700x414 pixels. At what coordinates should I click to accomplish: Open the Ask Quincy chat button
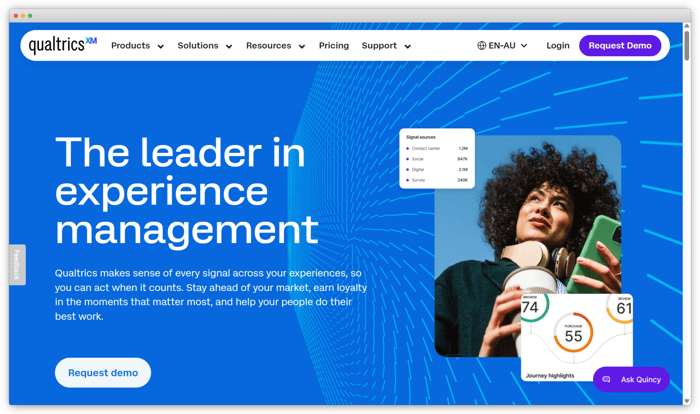click(631, 380)
